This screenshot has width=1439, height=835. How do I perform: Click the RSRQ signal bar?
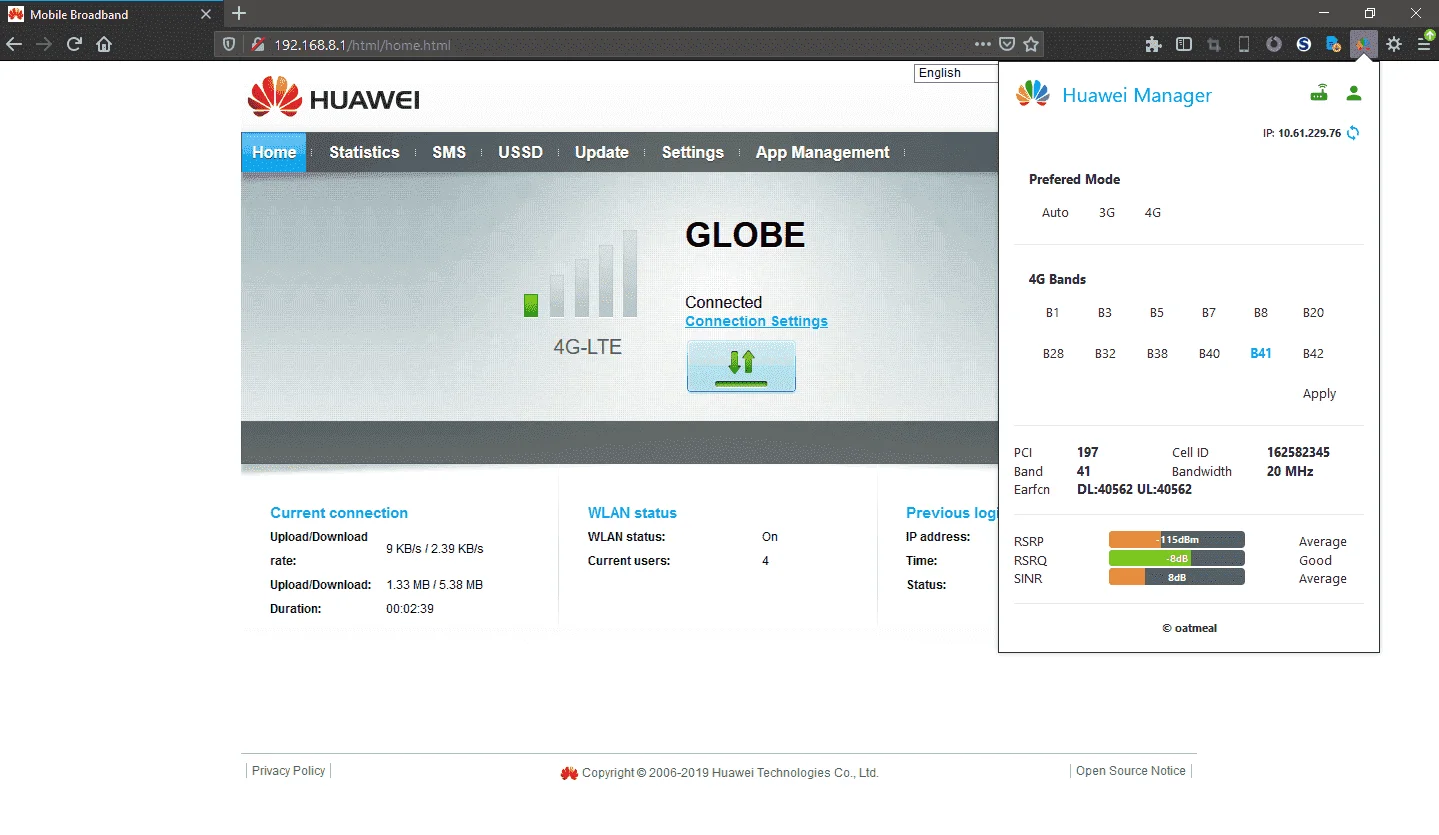[x=1177, y=559]
